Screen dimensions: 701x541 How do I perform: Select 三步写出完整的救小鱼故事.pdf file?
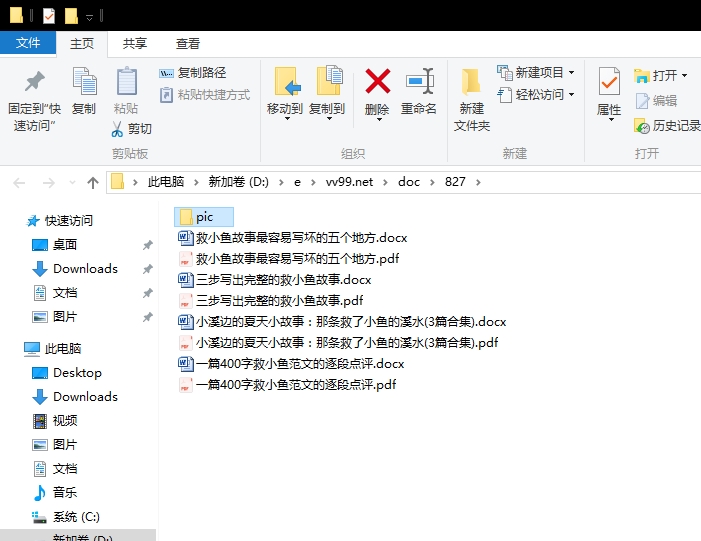coord(271,301)
